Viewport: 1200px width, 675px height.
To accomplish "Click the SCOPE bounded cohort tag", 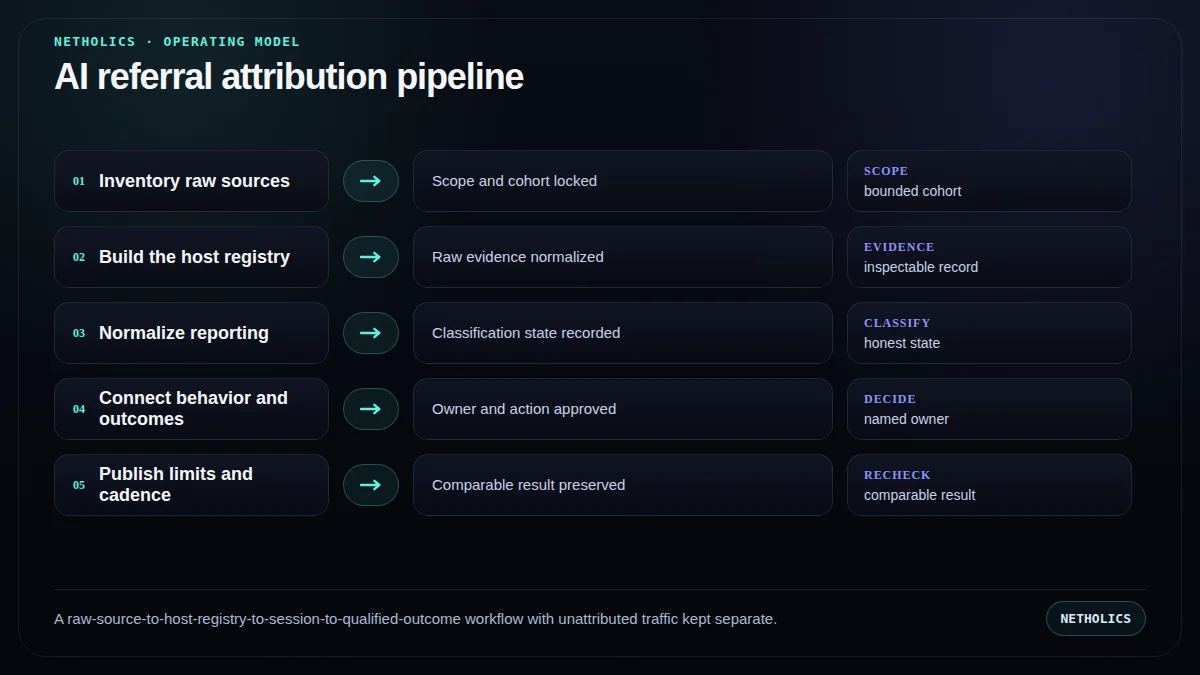I will coord(989,181).
